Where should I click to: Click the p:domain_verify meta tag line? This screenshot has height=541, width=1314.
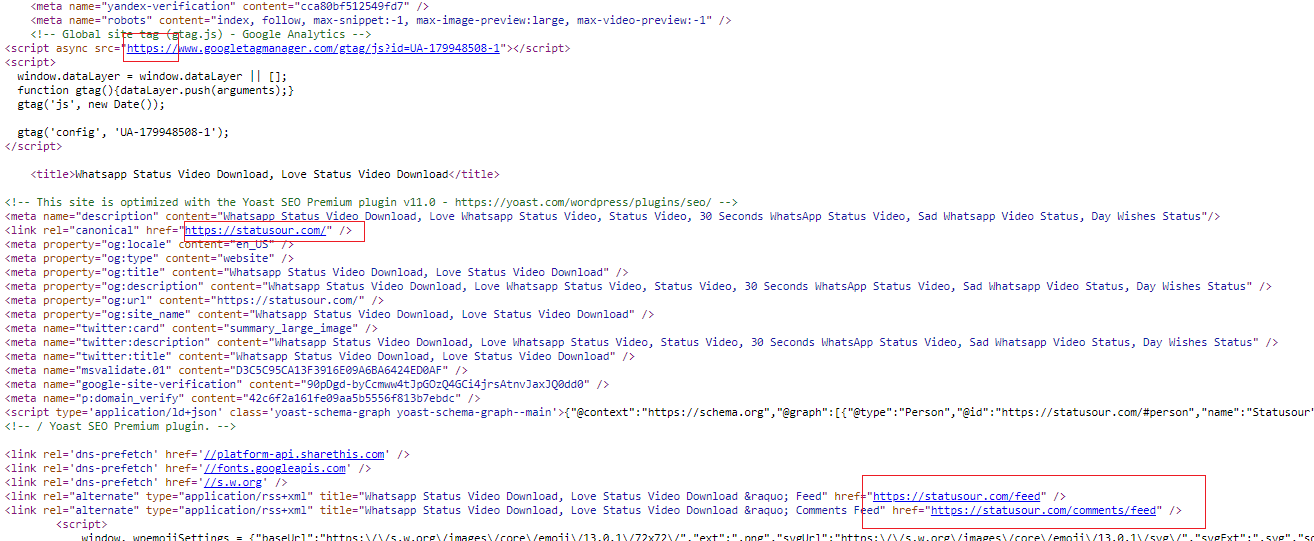coord(242,398)
